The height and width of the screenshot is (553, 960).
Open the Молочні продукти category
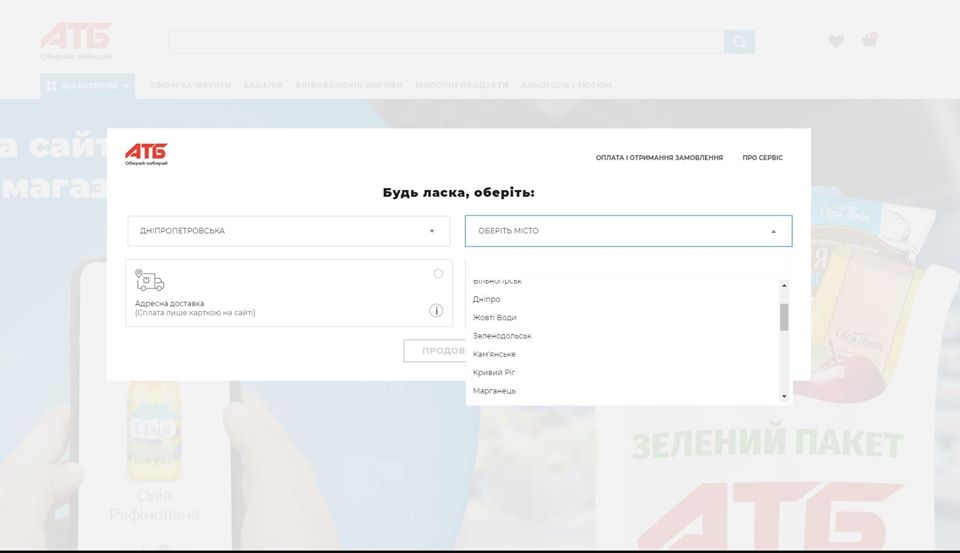click(x=462, y=85)
